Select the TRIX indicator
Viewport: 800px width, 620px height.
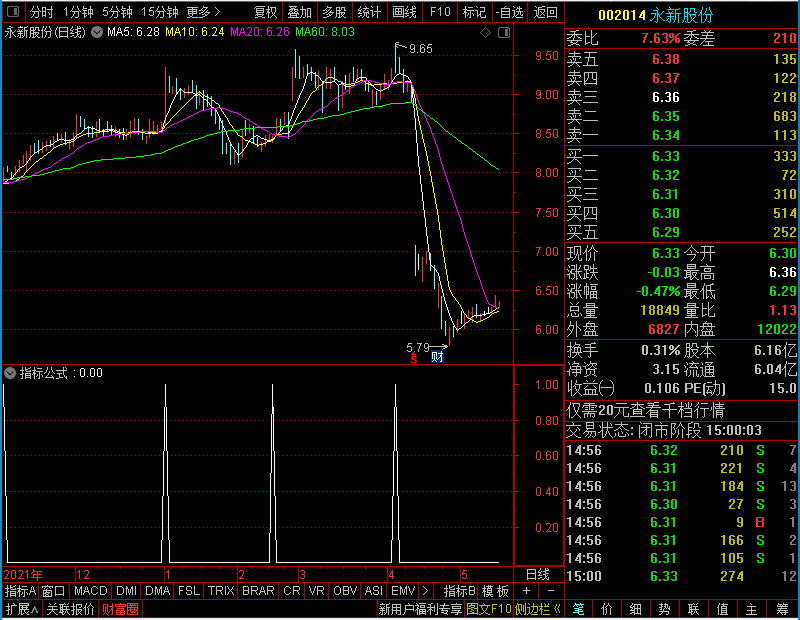[221, 591]
